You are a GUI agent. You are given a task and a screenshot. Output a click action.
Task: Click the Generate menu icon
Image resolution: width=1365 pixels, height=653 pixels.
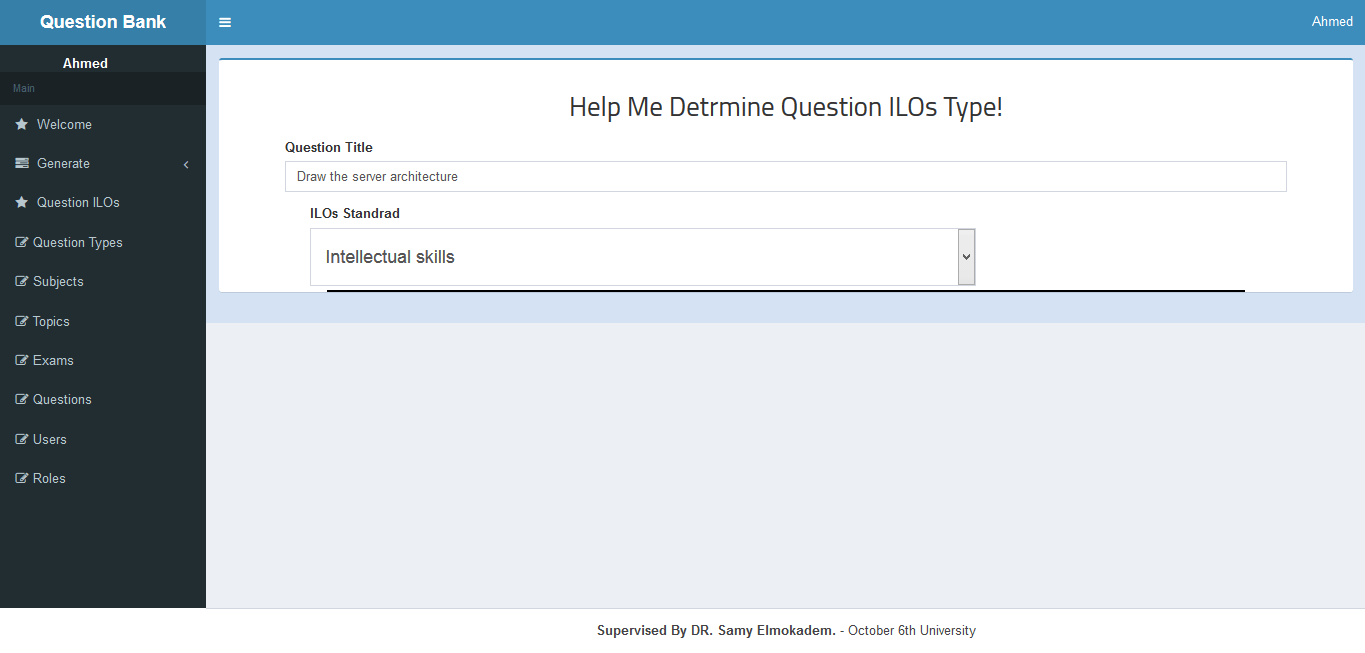tap(22, 163)
